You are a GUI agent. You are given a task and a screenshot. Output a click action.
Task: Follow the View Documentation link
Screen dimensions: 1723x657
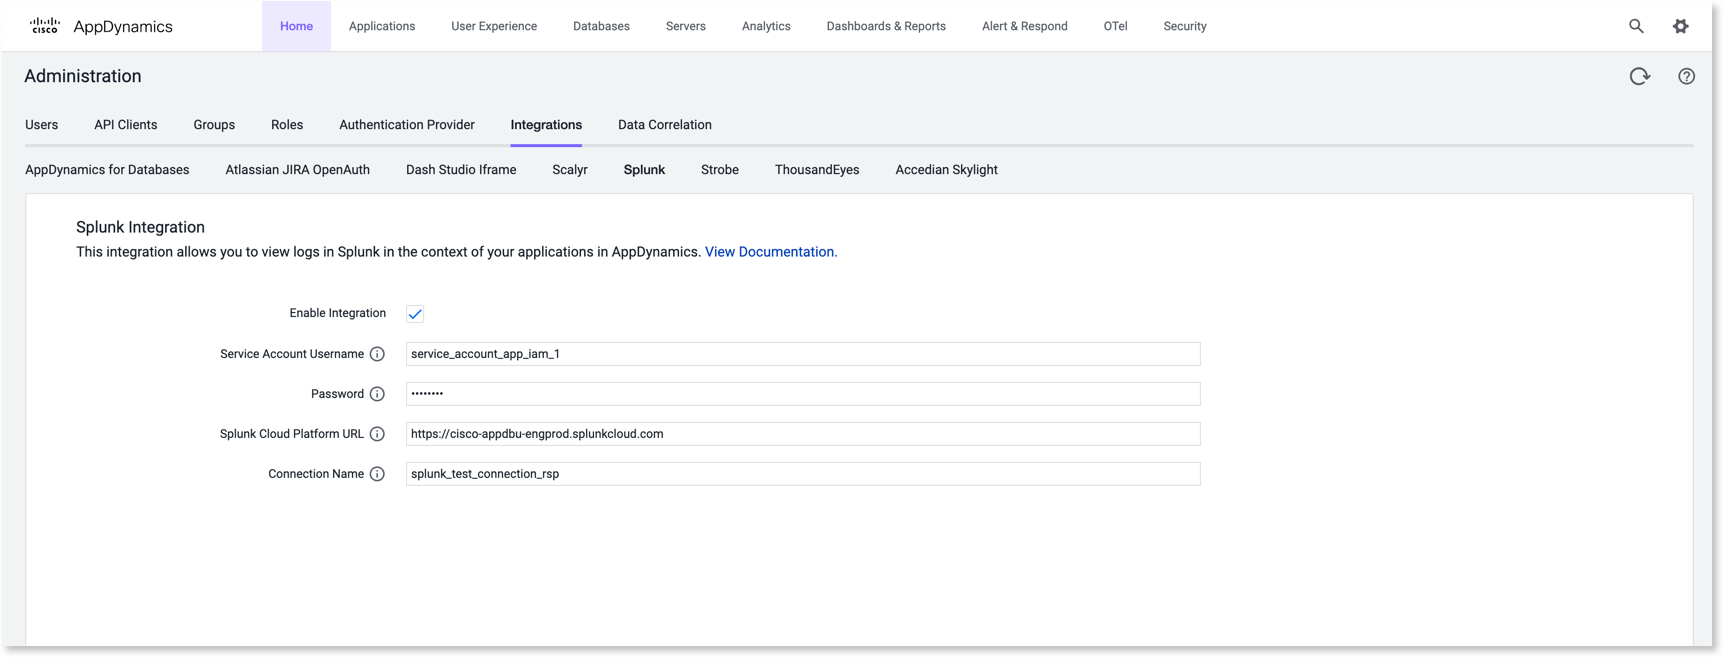click(771, 252)
